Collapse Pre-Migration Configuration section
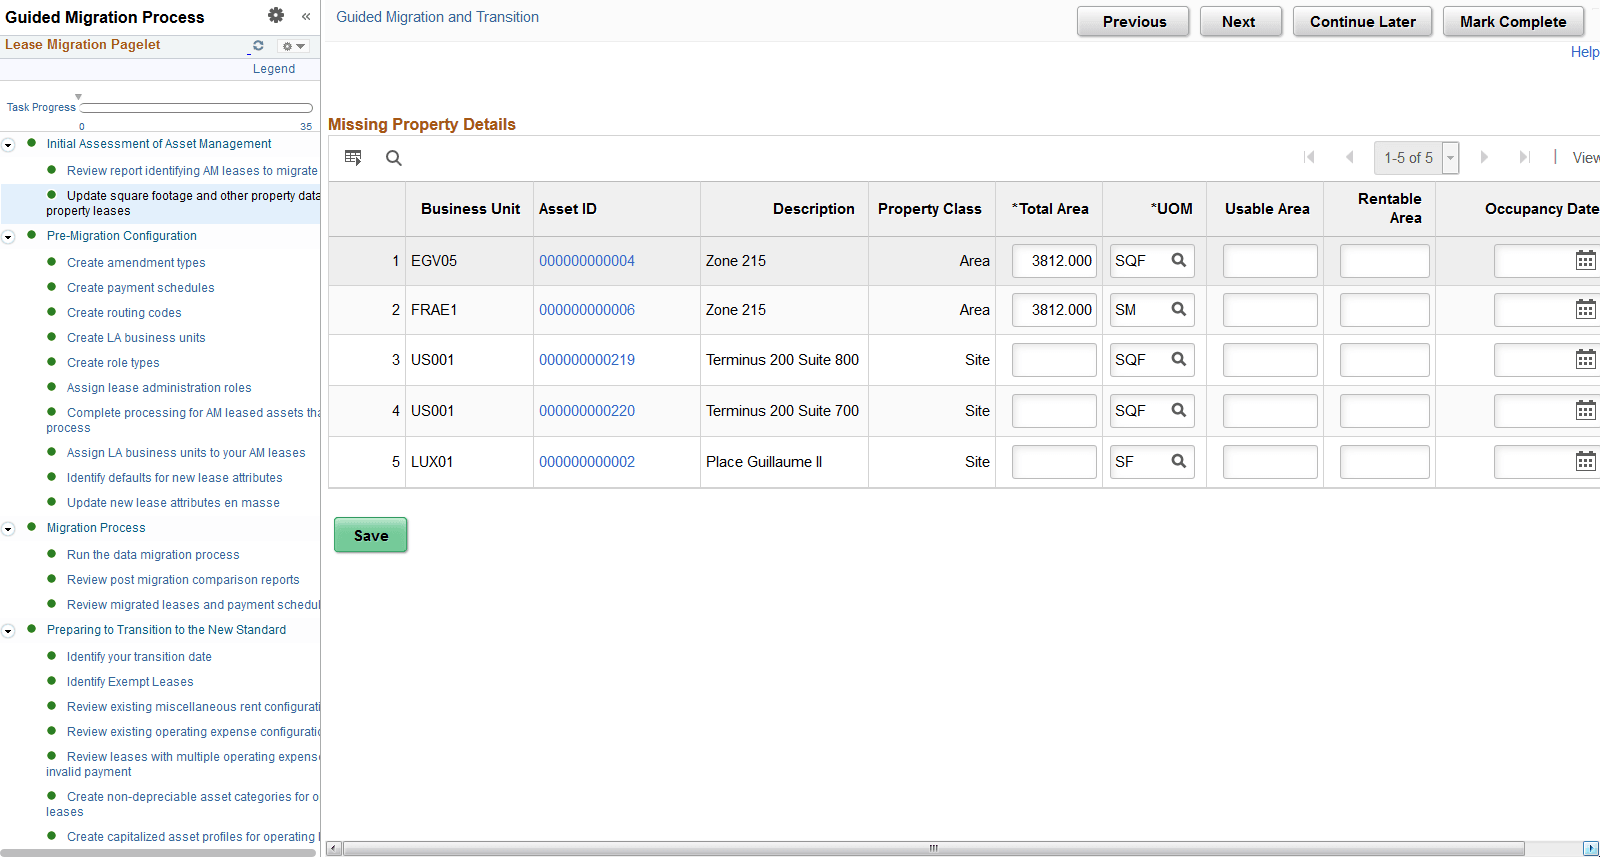Screen dimensions: 1600x857 coord(8,237)
